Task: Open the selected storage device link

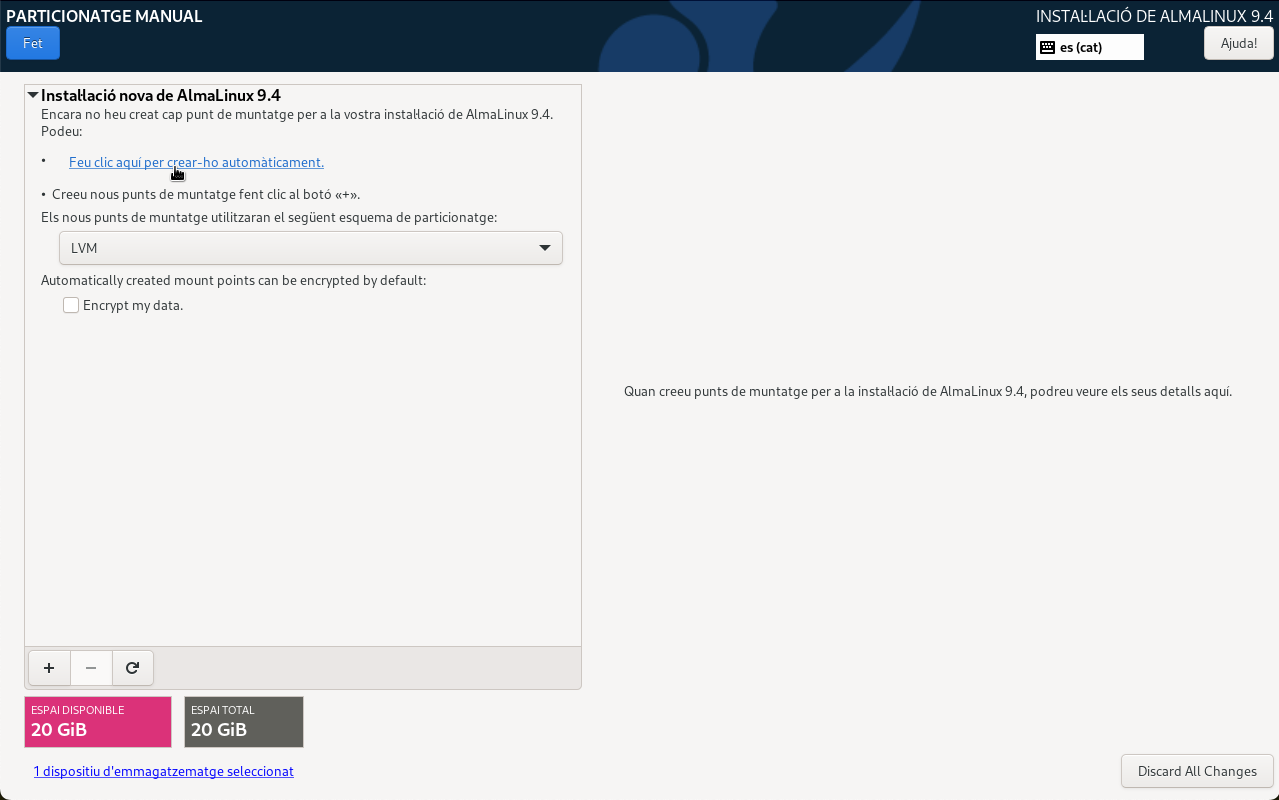Action: pos(163,771)
